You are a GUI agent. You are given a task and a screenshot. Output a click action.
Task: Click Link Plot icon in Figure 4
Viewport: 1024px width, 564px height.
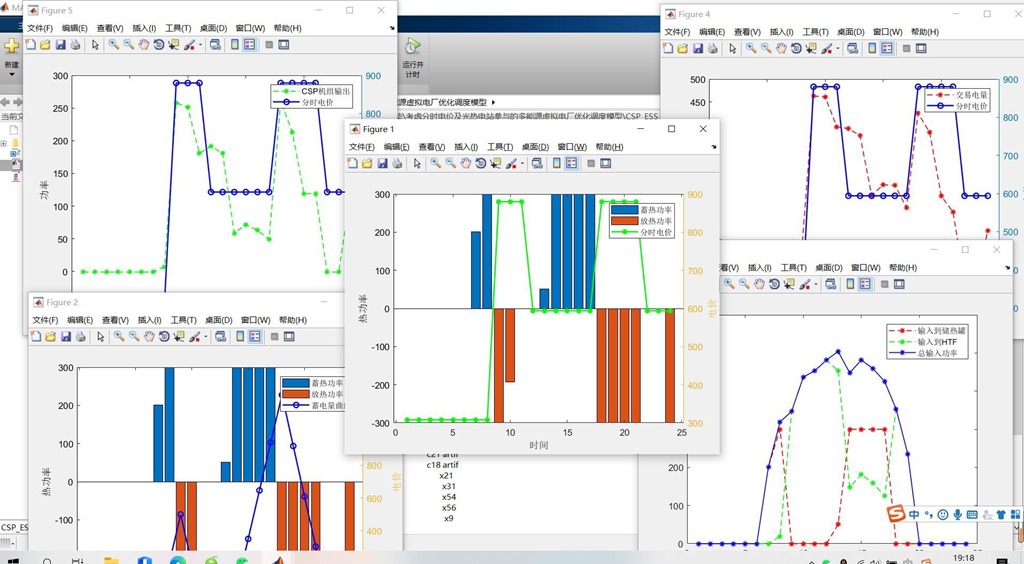pos(852,48)
